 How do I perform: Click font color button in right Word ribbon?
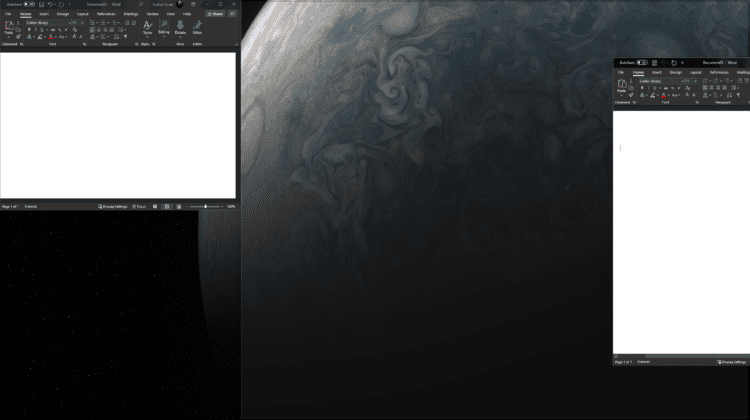663,95
